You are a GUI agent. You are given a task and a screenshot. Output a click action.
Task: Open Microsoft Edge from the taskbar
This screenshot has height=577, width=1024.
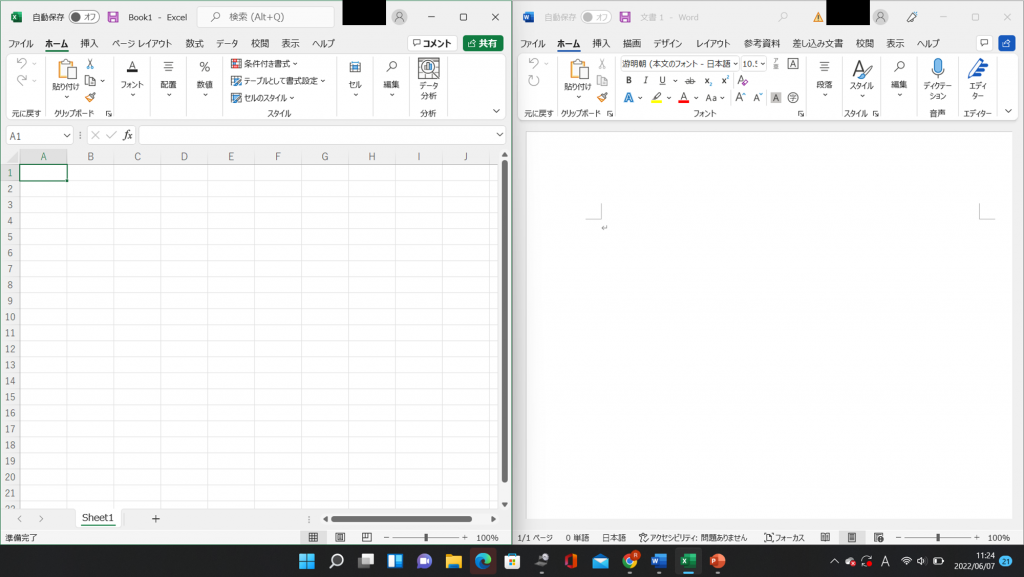(482, 561)
